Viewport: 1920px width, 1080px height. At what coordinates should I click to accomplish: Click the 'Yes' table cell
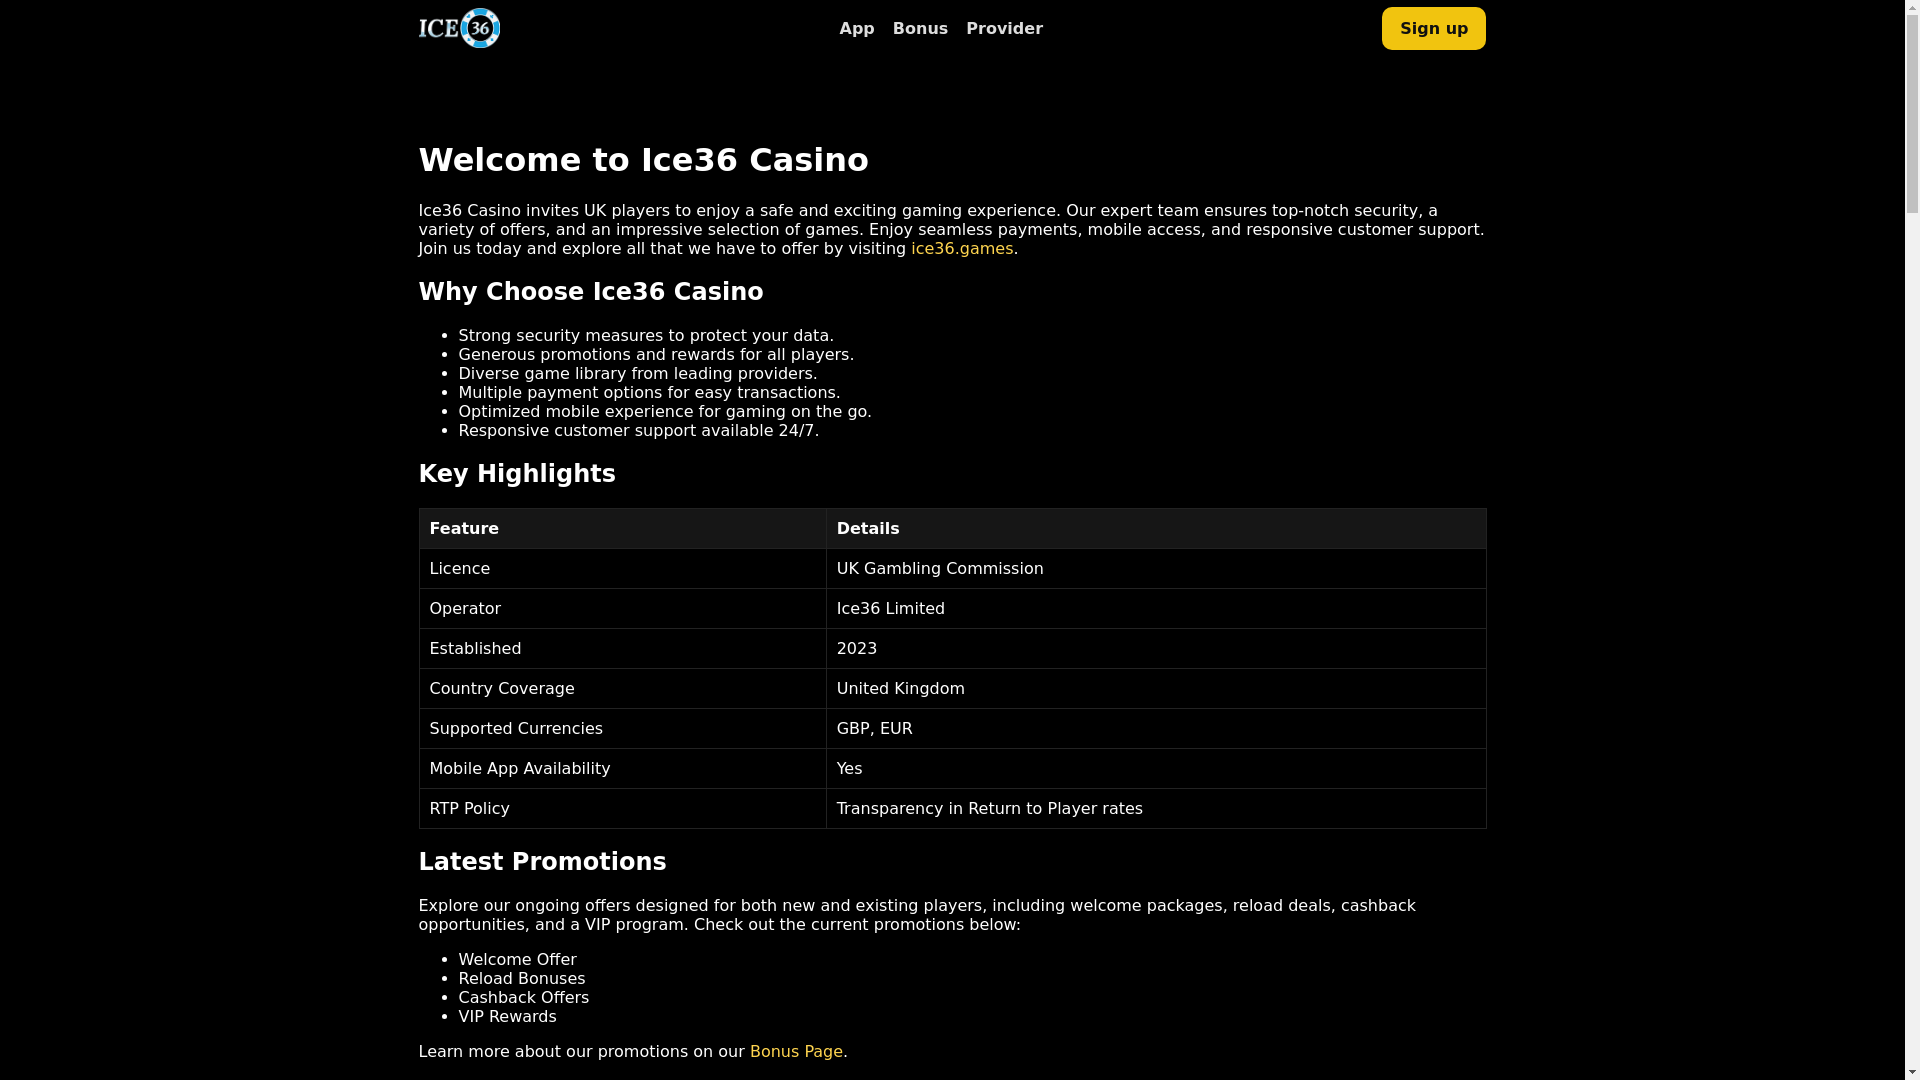coord(1156,769)
